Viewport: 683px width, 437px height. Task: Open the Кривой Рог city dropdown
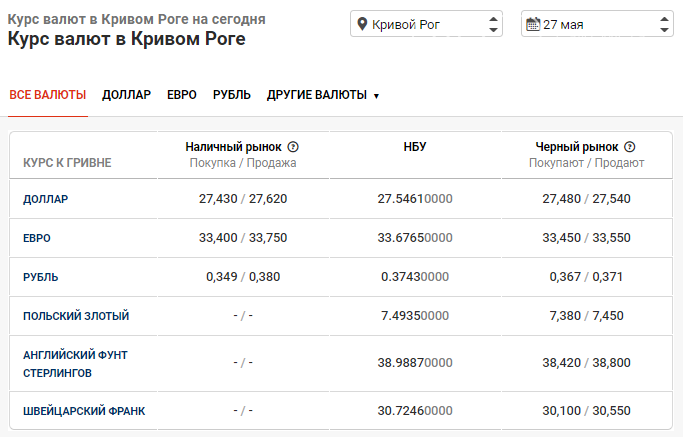click(x=427, y=24)
